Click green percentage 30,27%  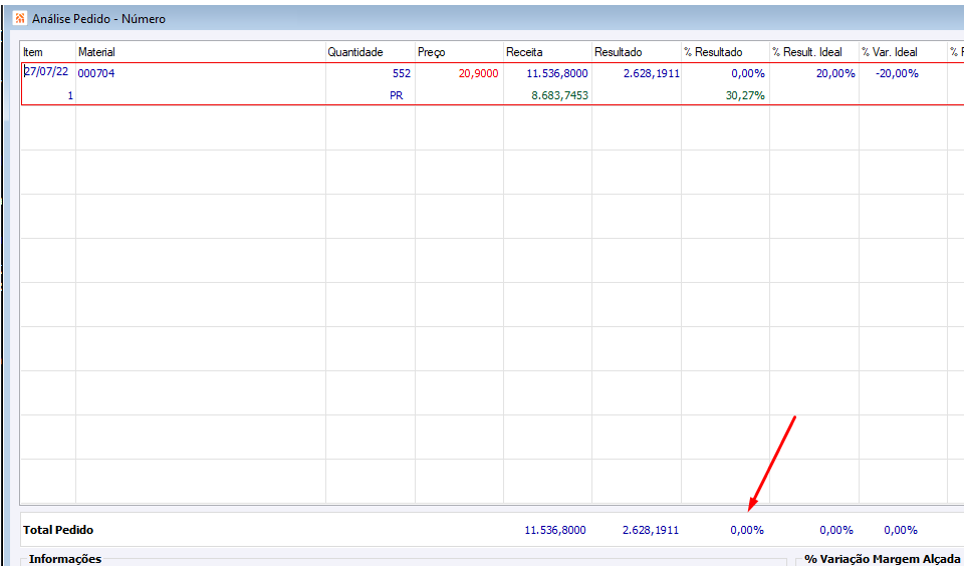pos(745,95)
